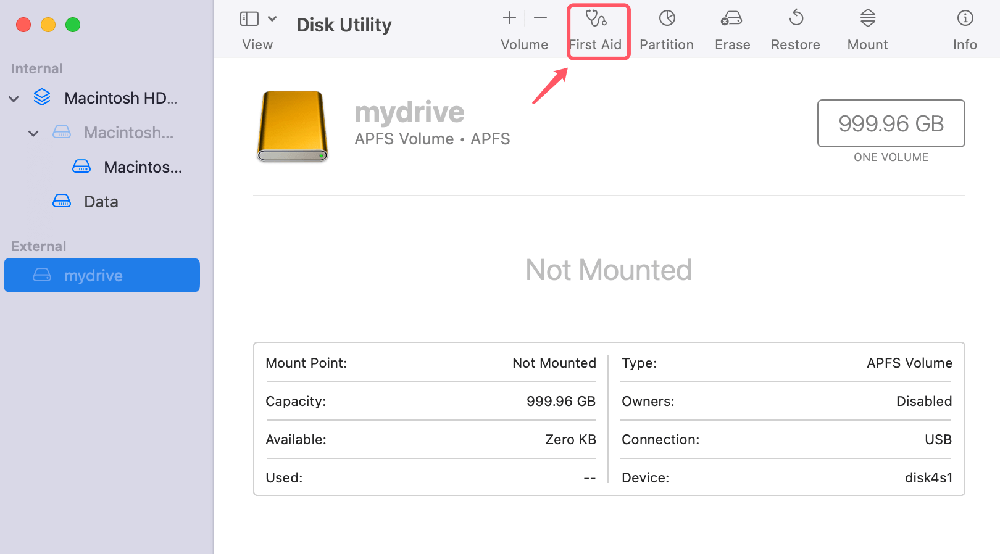
Task: Click the 999.96 GB capacity box
Action: (x=891, y=124)
